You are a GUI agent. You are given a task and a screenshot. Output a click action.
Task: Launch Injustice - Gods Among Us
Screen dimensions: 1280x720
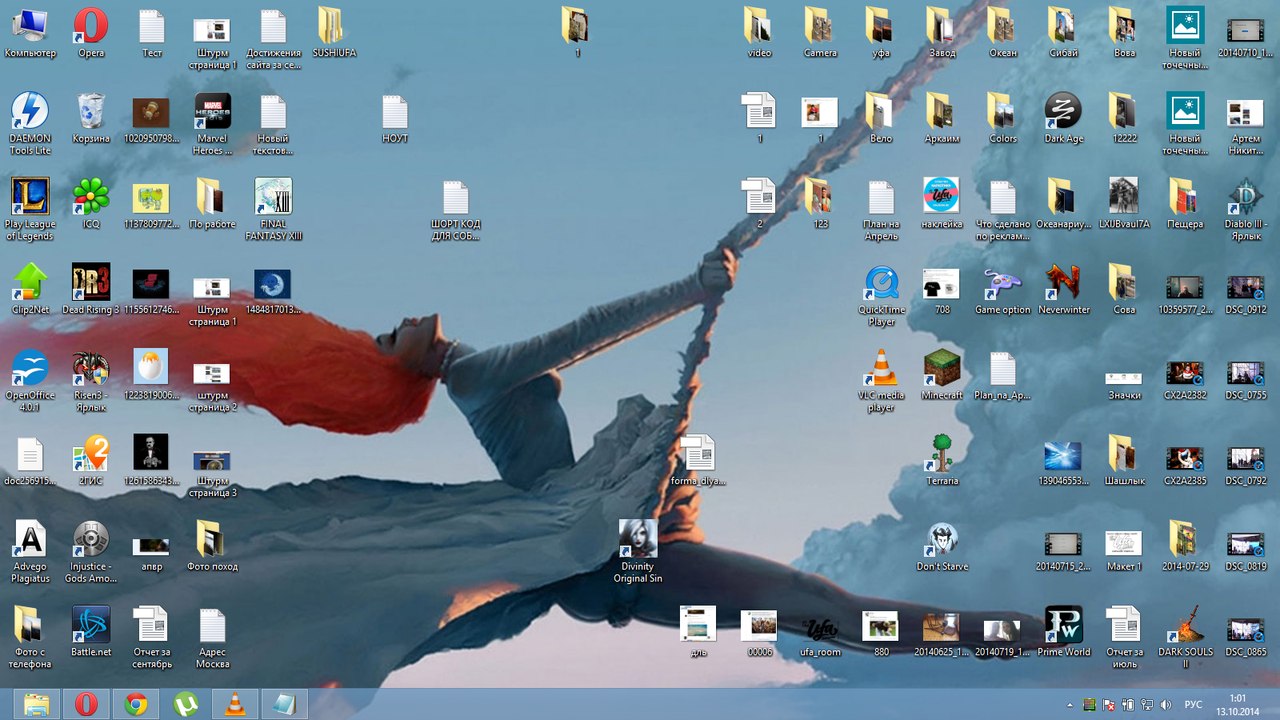point(91,551)
